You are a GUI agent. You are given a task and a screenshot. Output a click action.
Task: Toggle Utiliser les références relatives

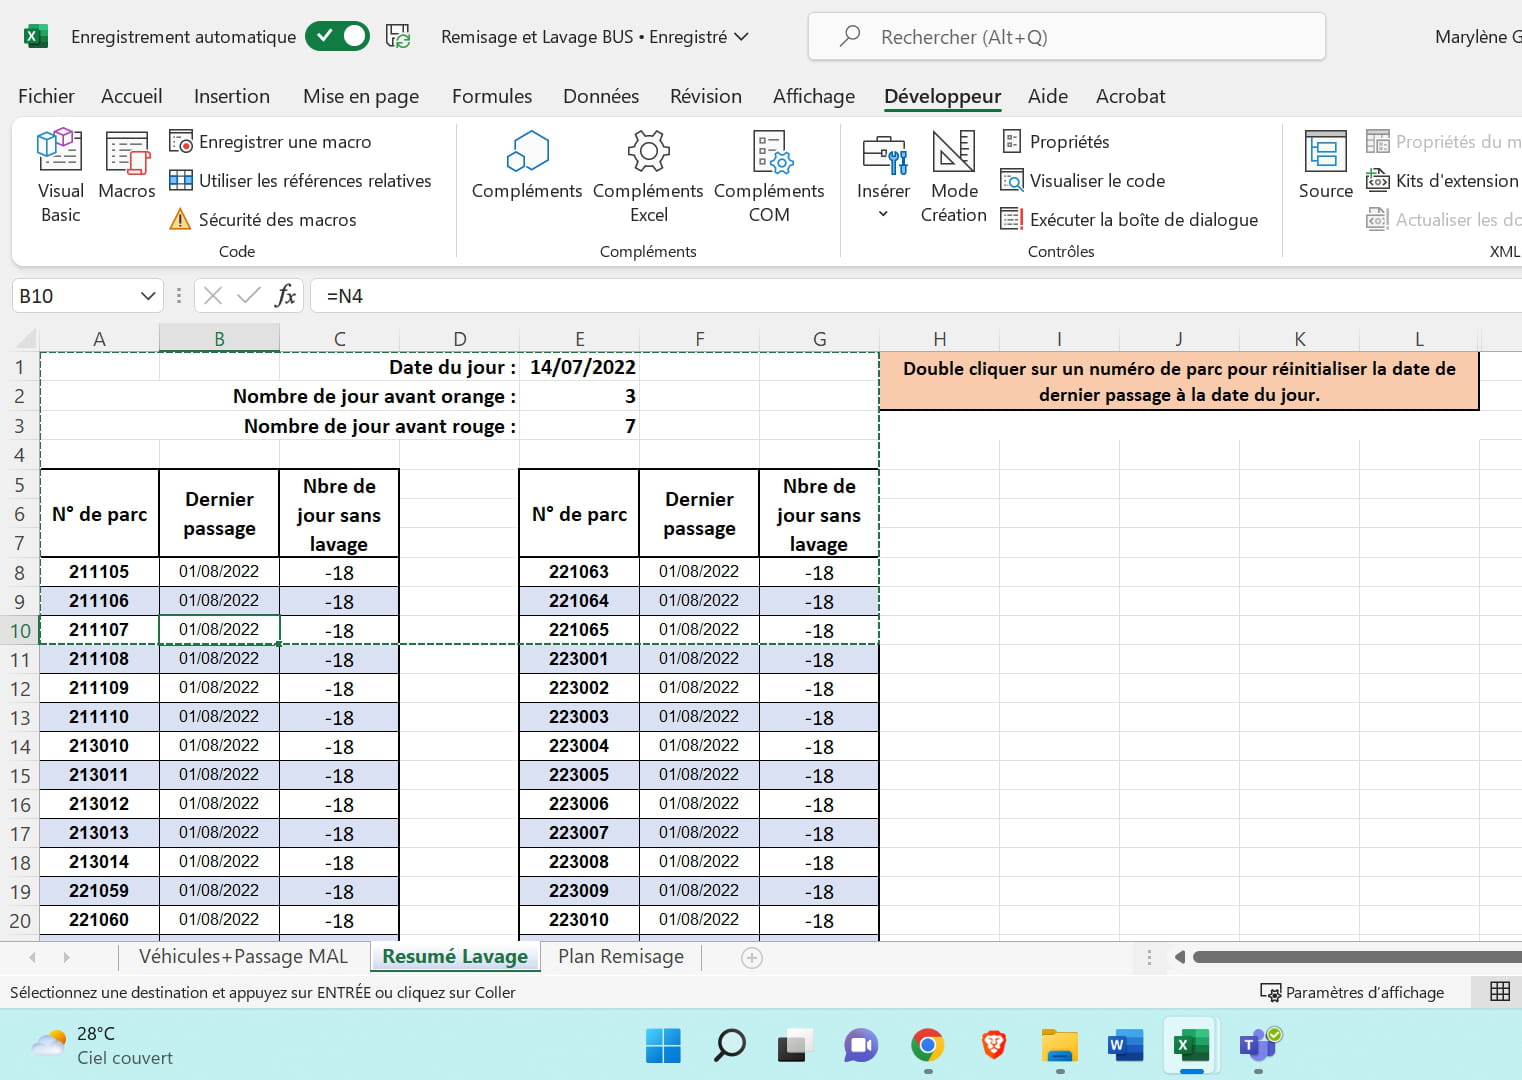[303, 180]
